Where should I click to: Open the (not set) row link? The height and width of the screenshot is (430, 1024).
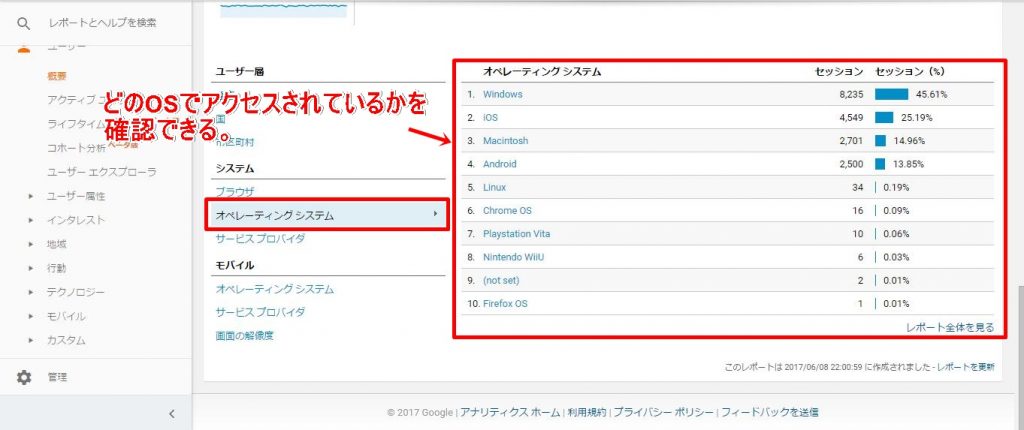[x=501, y=280]
